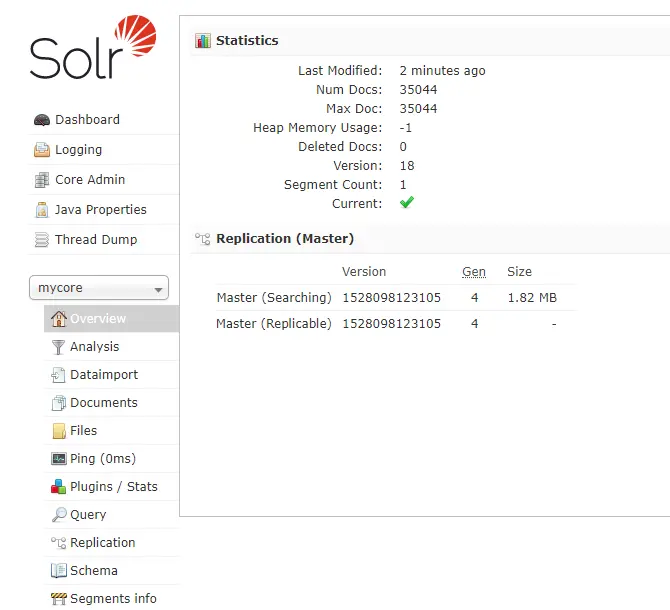670x610 pixels.
Task: Click the Segments info barrier icon
Action: pos(59,599)
